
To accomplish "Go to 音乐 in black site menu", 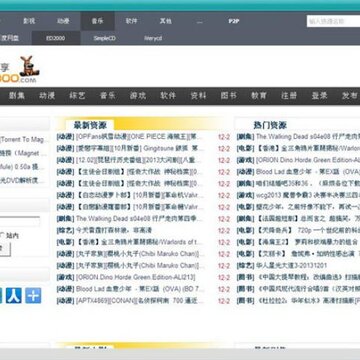I will click(108, 96).
